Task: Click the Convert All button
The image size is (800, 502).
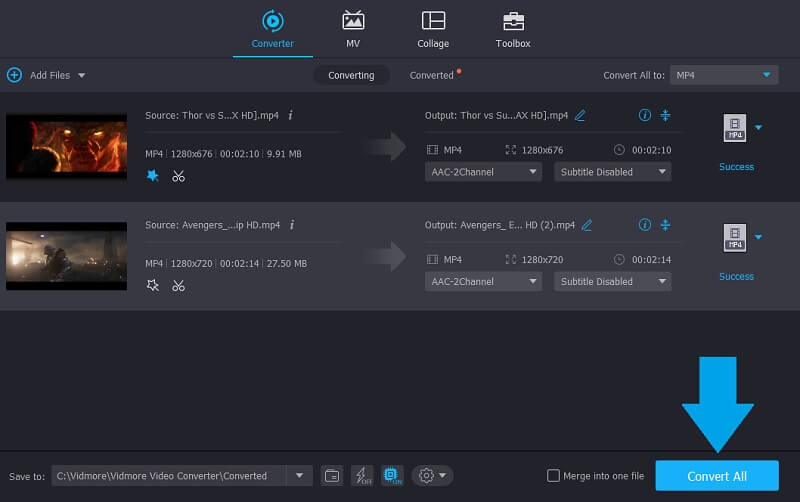Action: (x=716, y=476)
